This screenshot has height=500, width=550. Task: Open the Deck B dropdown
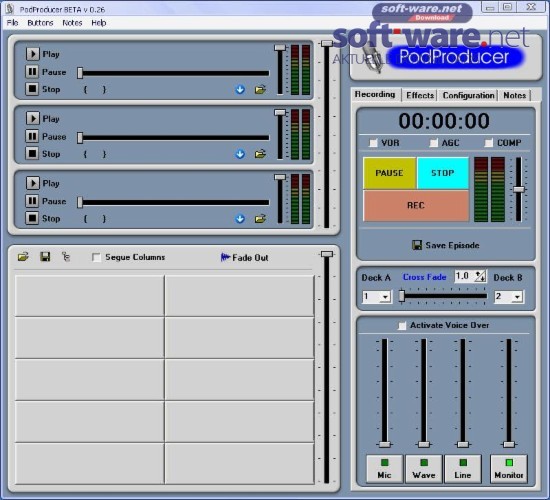point(517,297)
